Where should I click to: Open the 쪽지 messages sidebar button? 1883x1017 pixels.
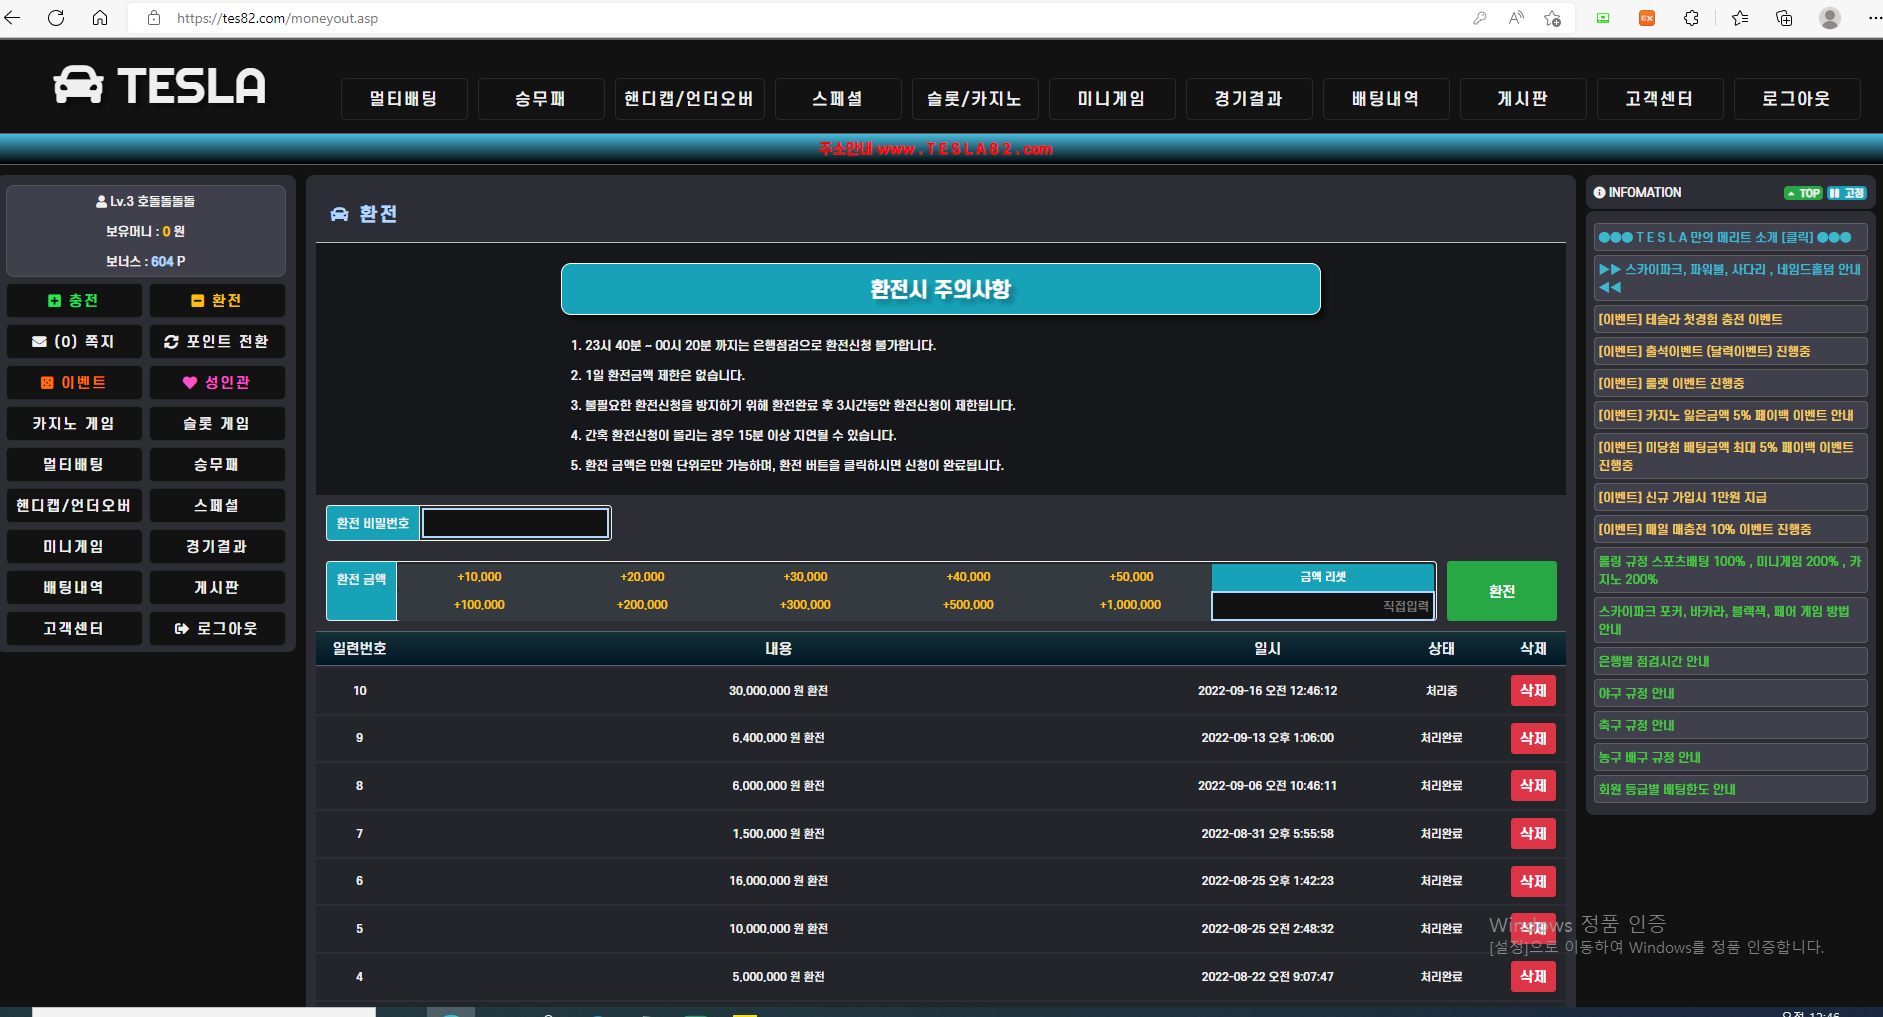(x=73, y=341)
